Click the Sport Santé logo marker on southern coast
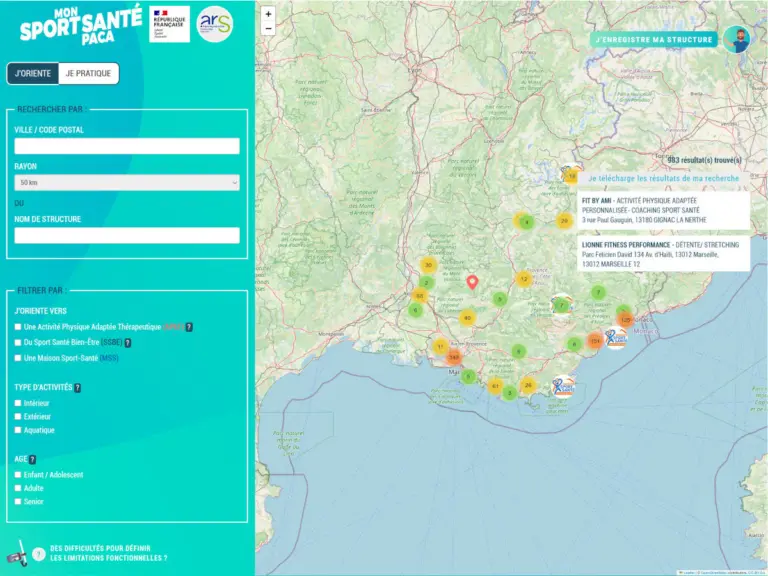Screen dimensions: 768x576 pos(563,387)
